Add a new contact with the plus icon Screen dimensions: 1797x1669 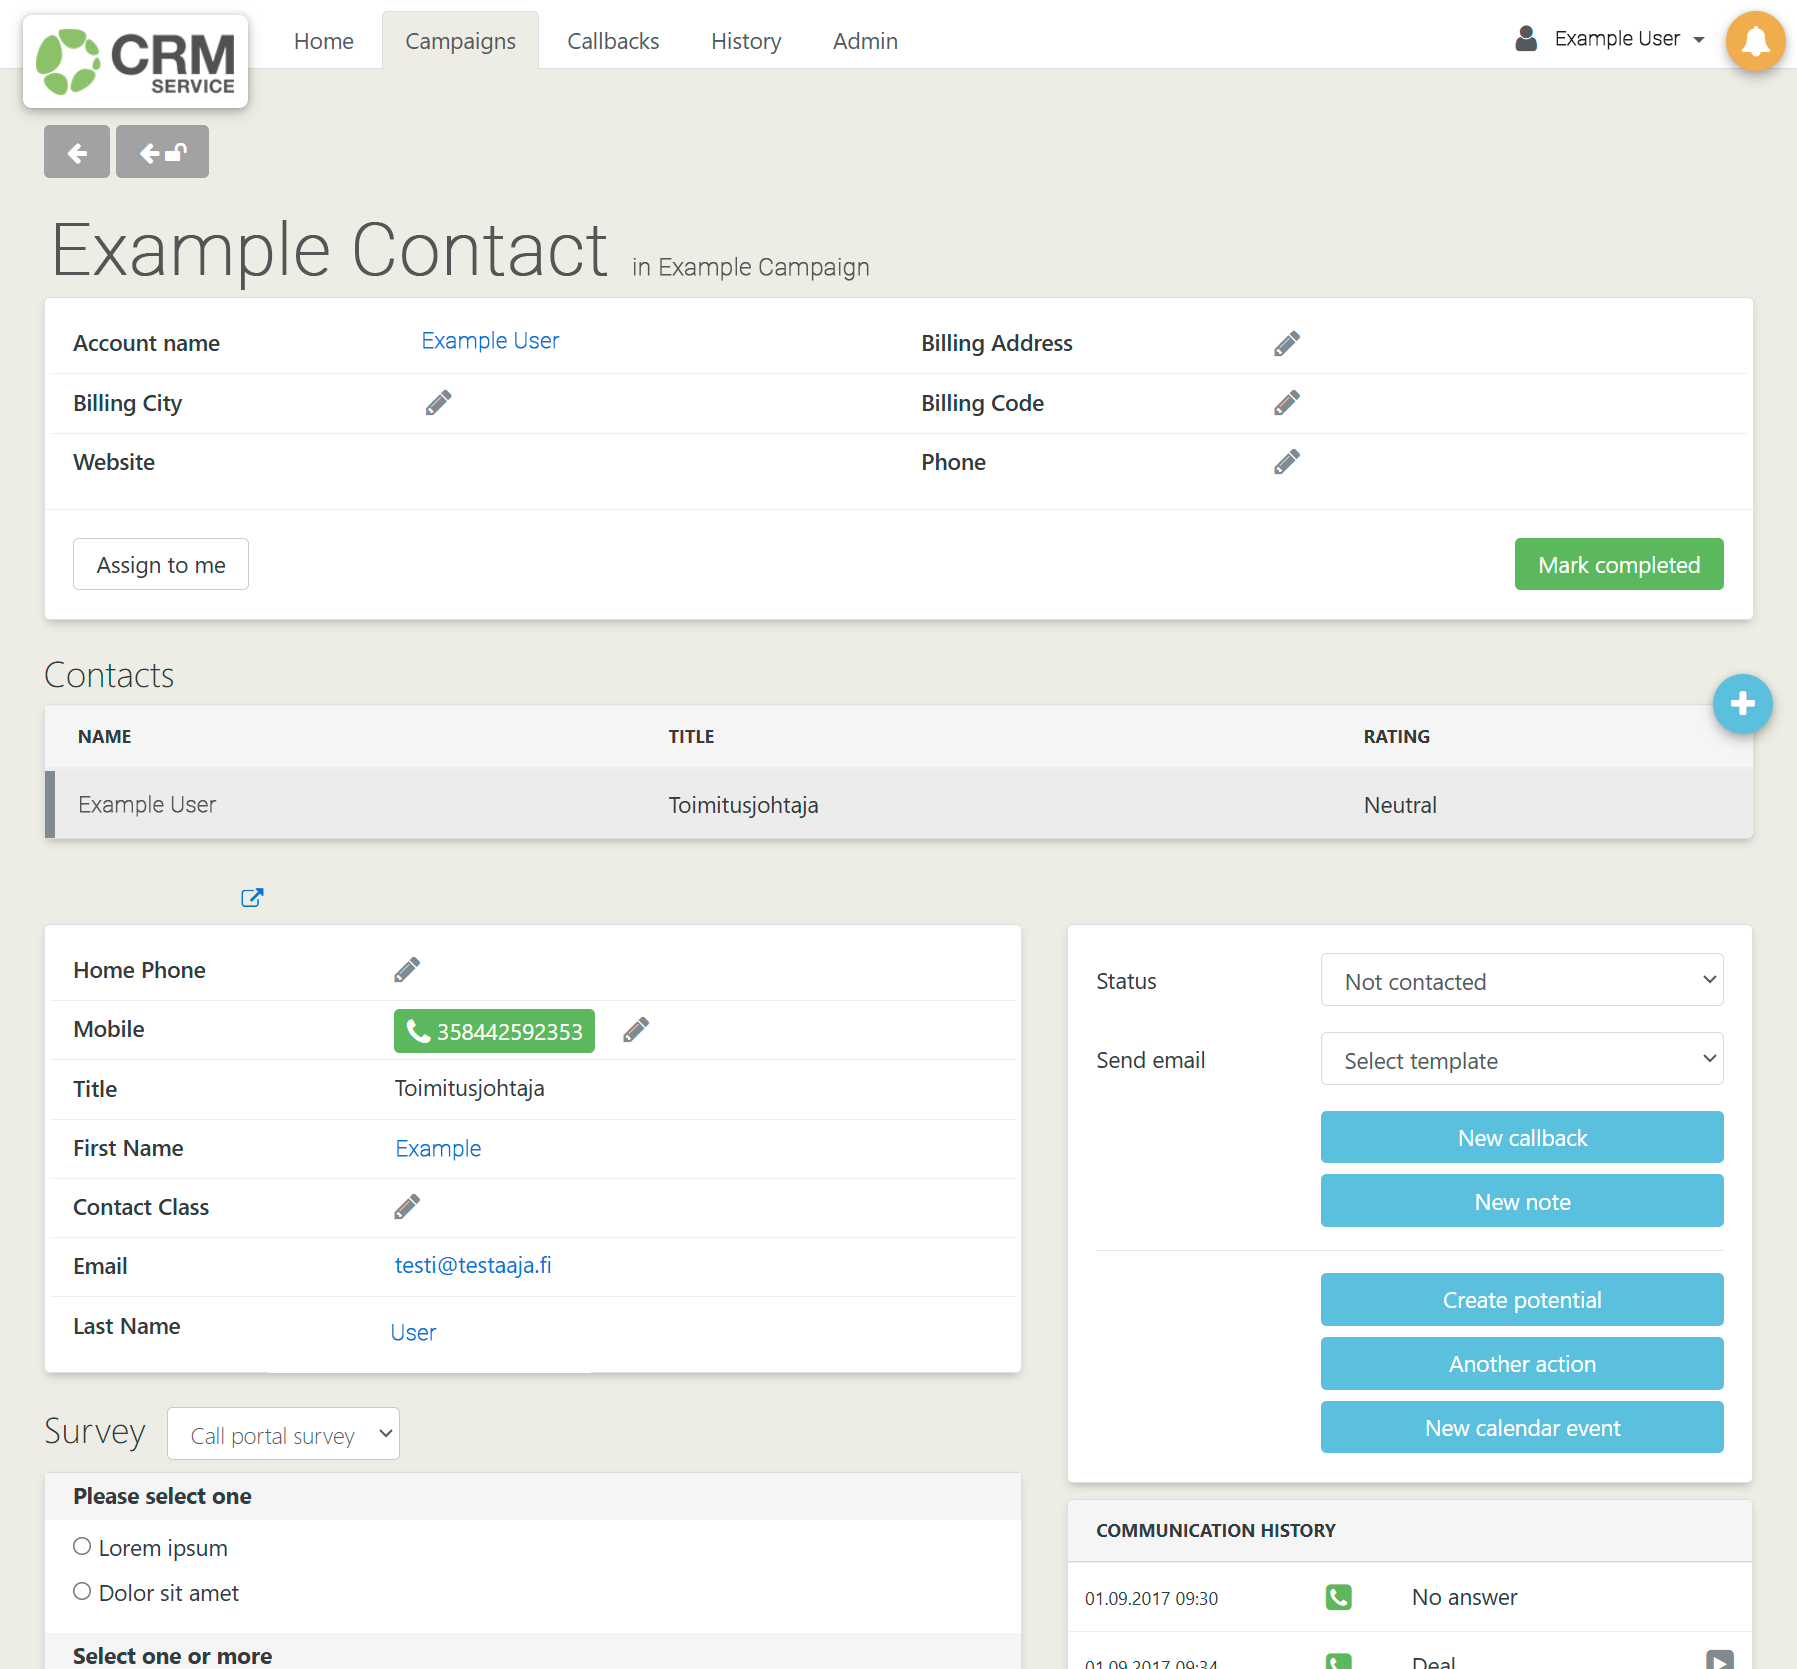click(x=1742, y=704)
